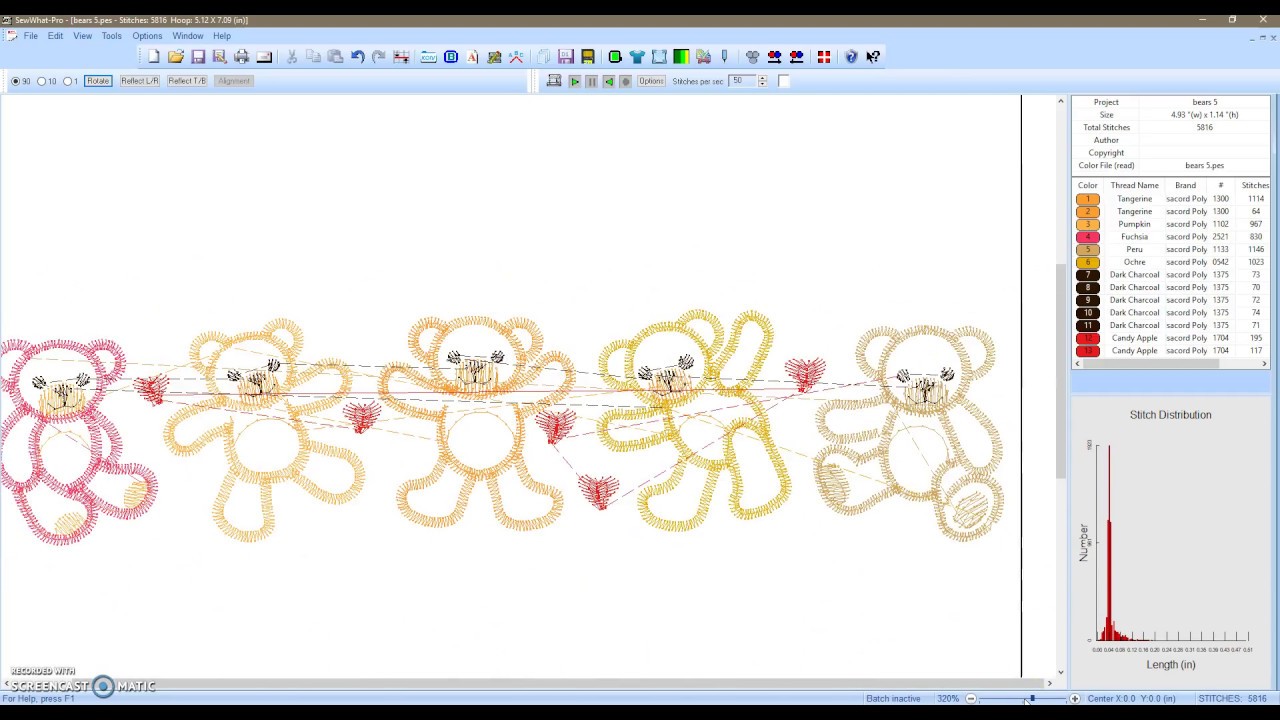Stop the stitch simulation
This screenshot has height=720, width=1280.
pyautogui.click(x=626, y=81)
